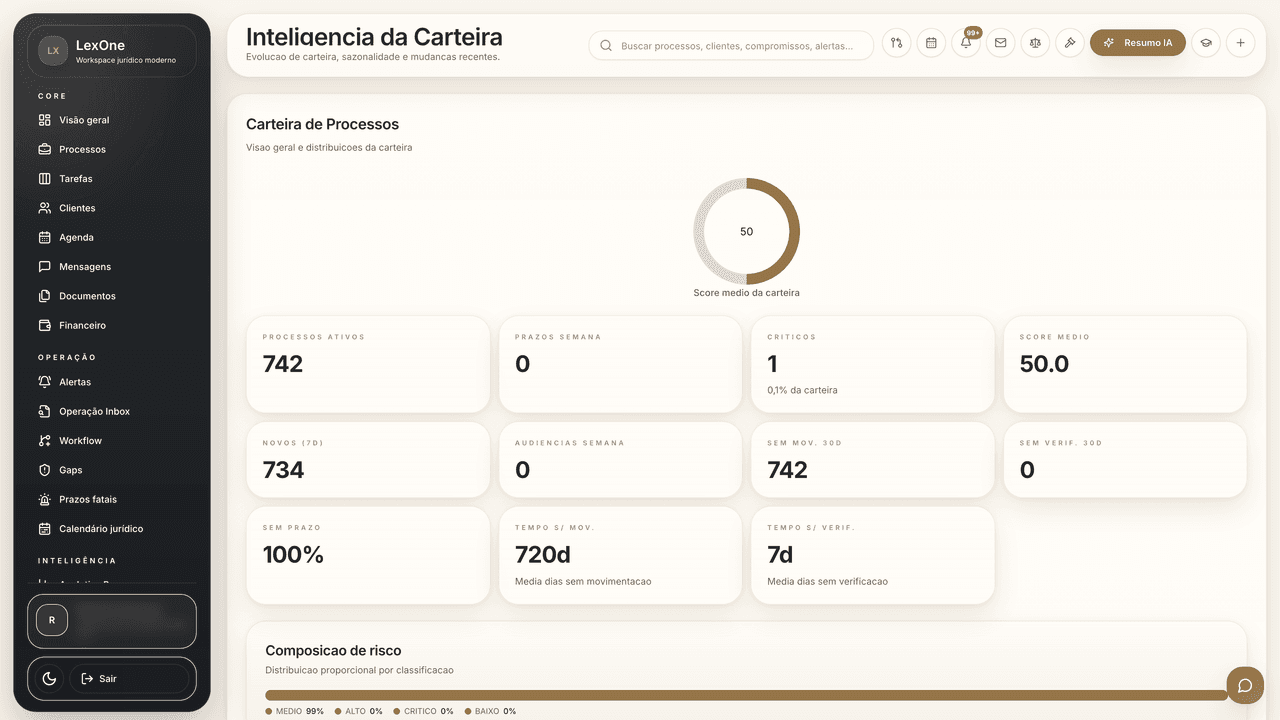
Task: Open Alertas from the sidebar bell icon
Action: click(75, 381)
